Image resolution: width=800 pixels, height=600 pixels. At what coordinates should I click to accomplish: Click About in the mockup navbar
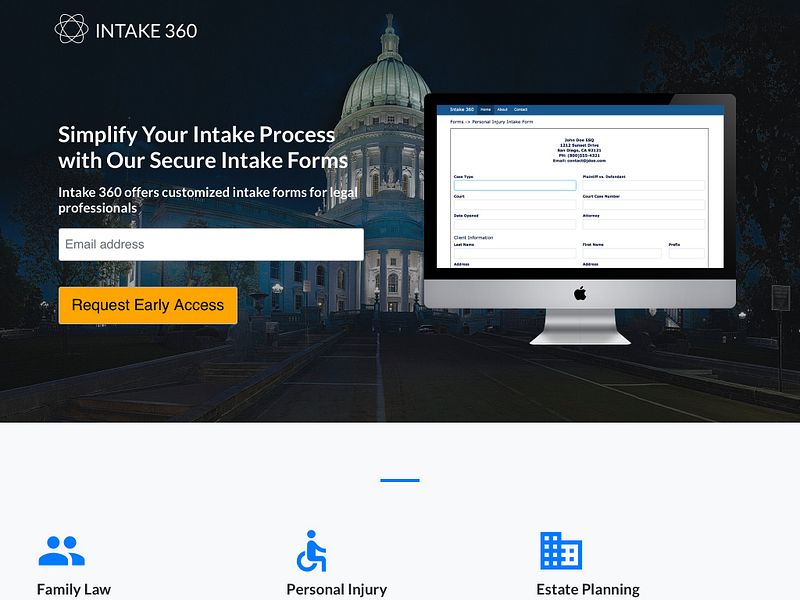pos(502,109)
